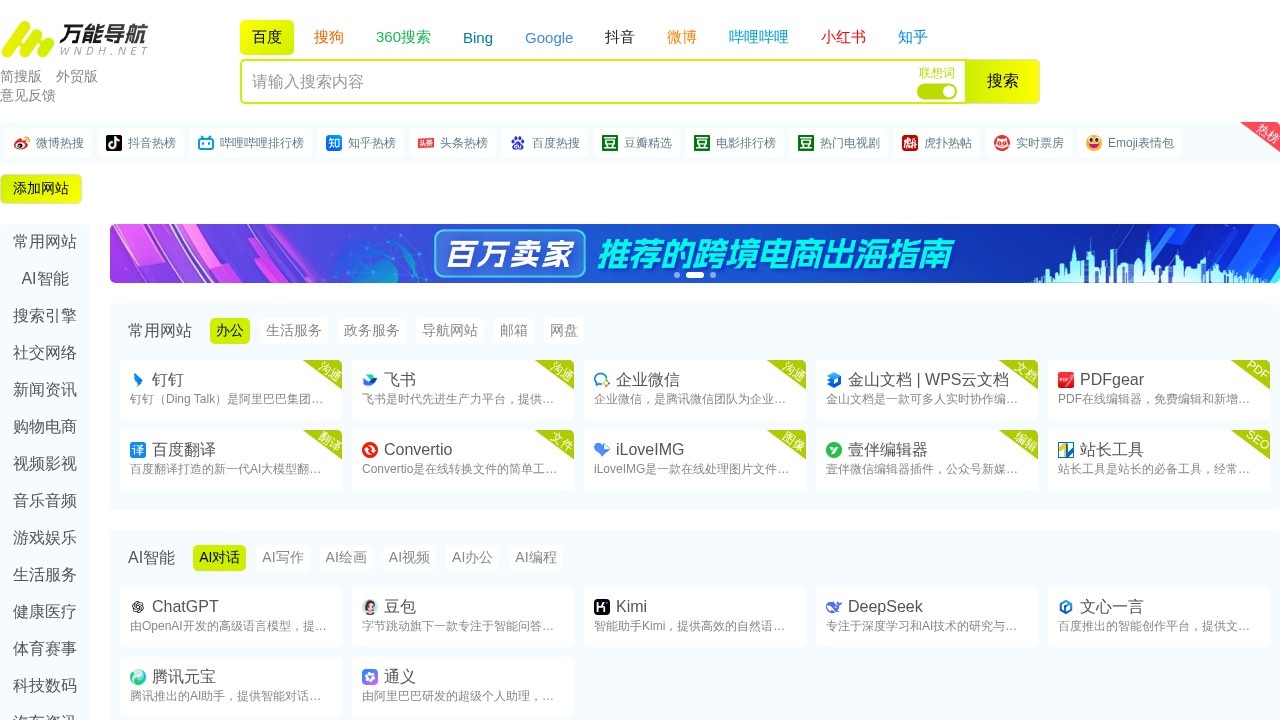This screenshot has height=720, width=1280.
Task: Switch to AI视频 tab
Action: (x=409, y=557)
